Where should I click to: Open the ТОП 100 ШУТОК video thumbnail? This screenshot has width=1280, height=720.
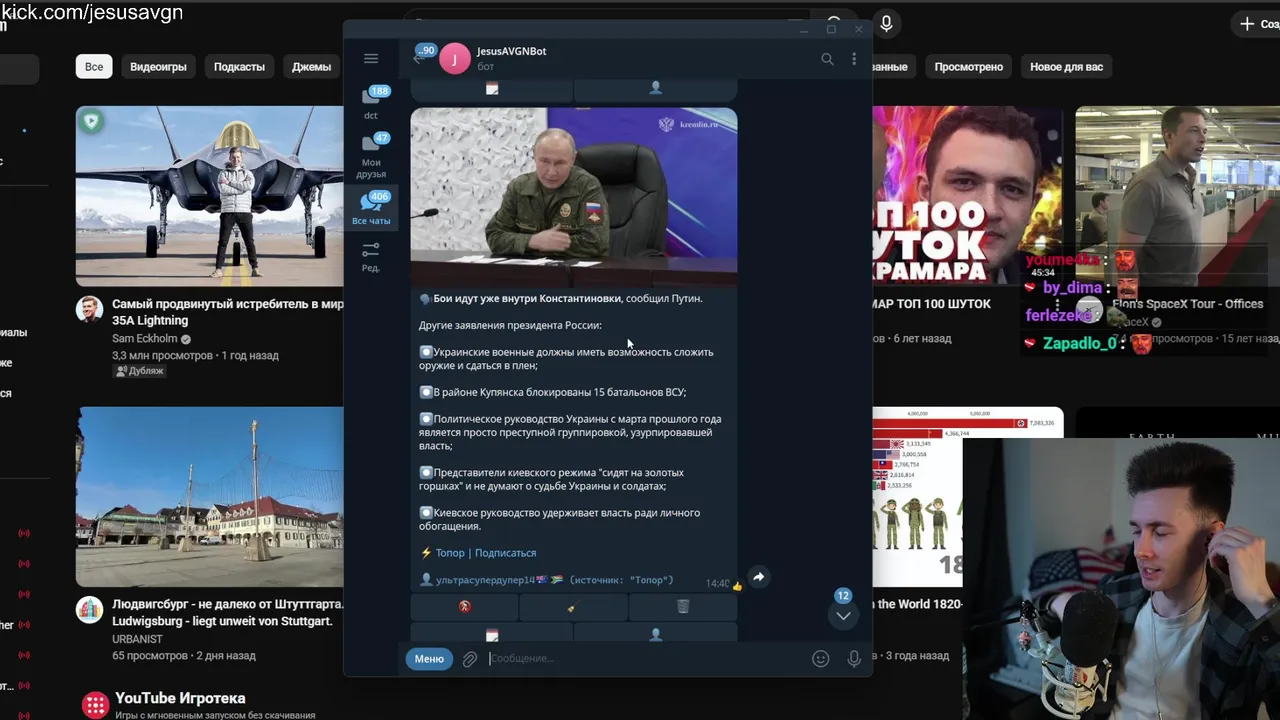pos(967,196)
